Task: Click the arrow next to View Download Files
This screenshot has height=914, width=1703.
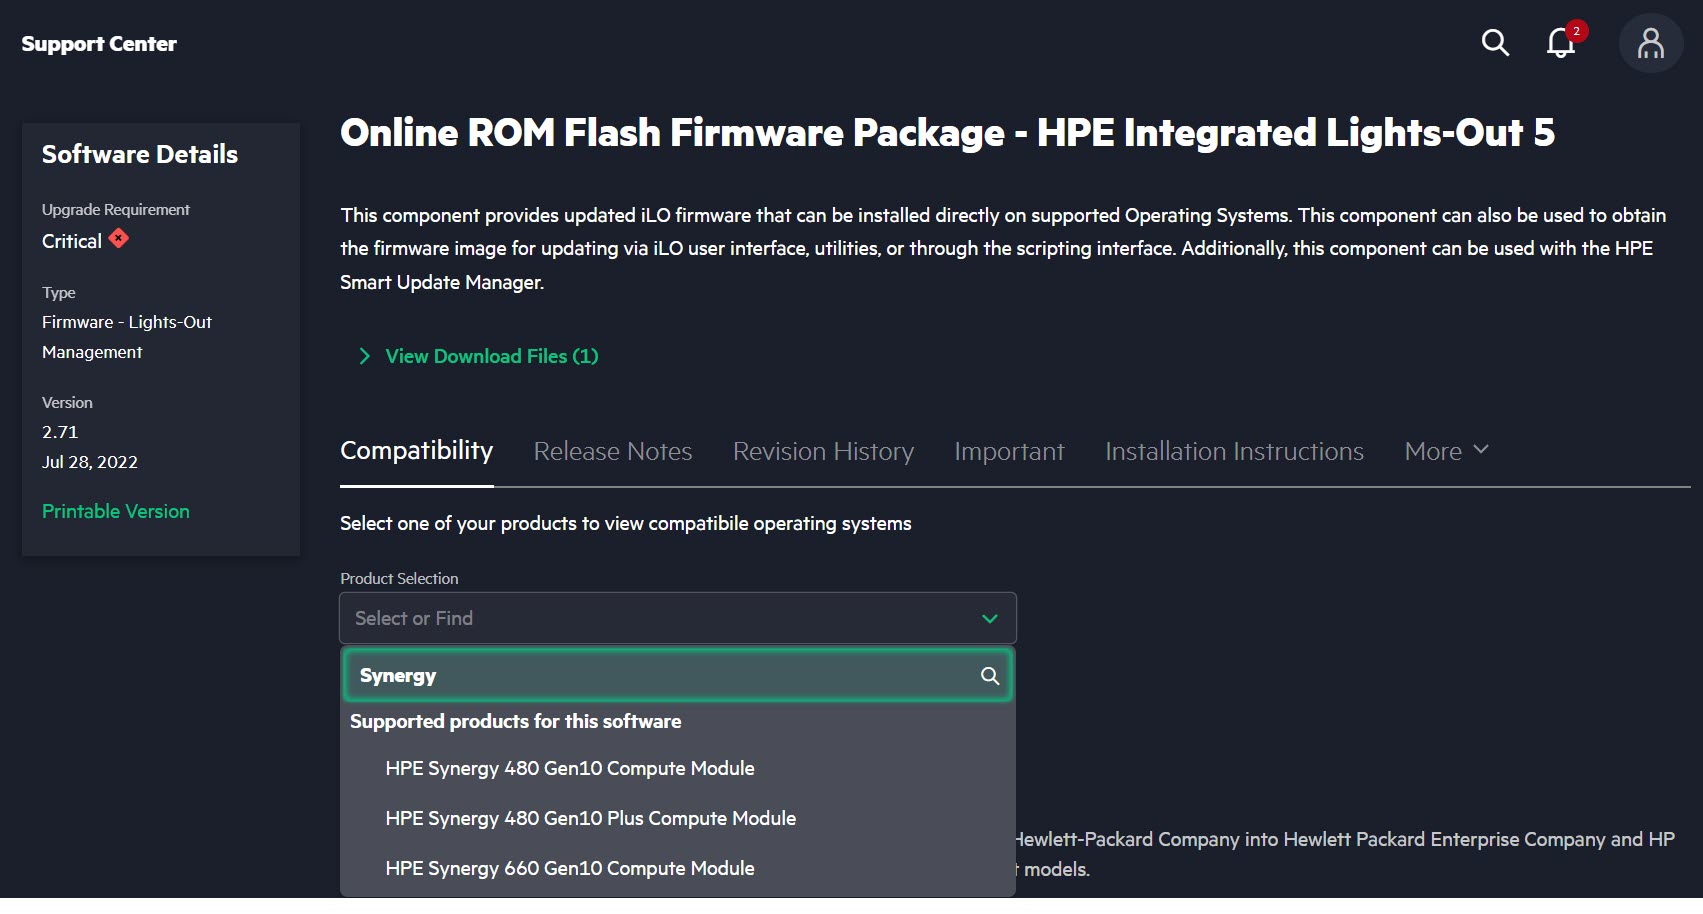Action: pyautogui.click(x=364, y=356)
